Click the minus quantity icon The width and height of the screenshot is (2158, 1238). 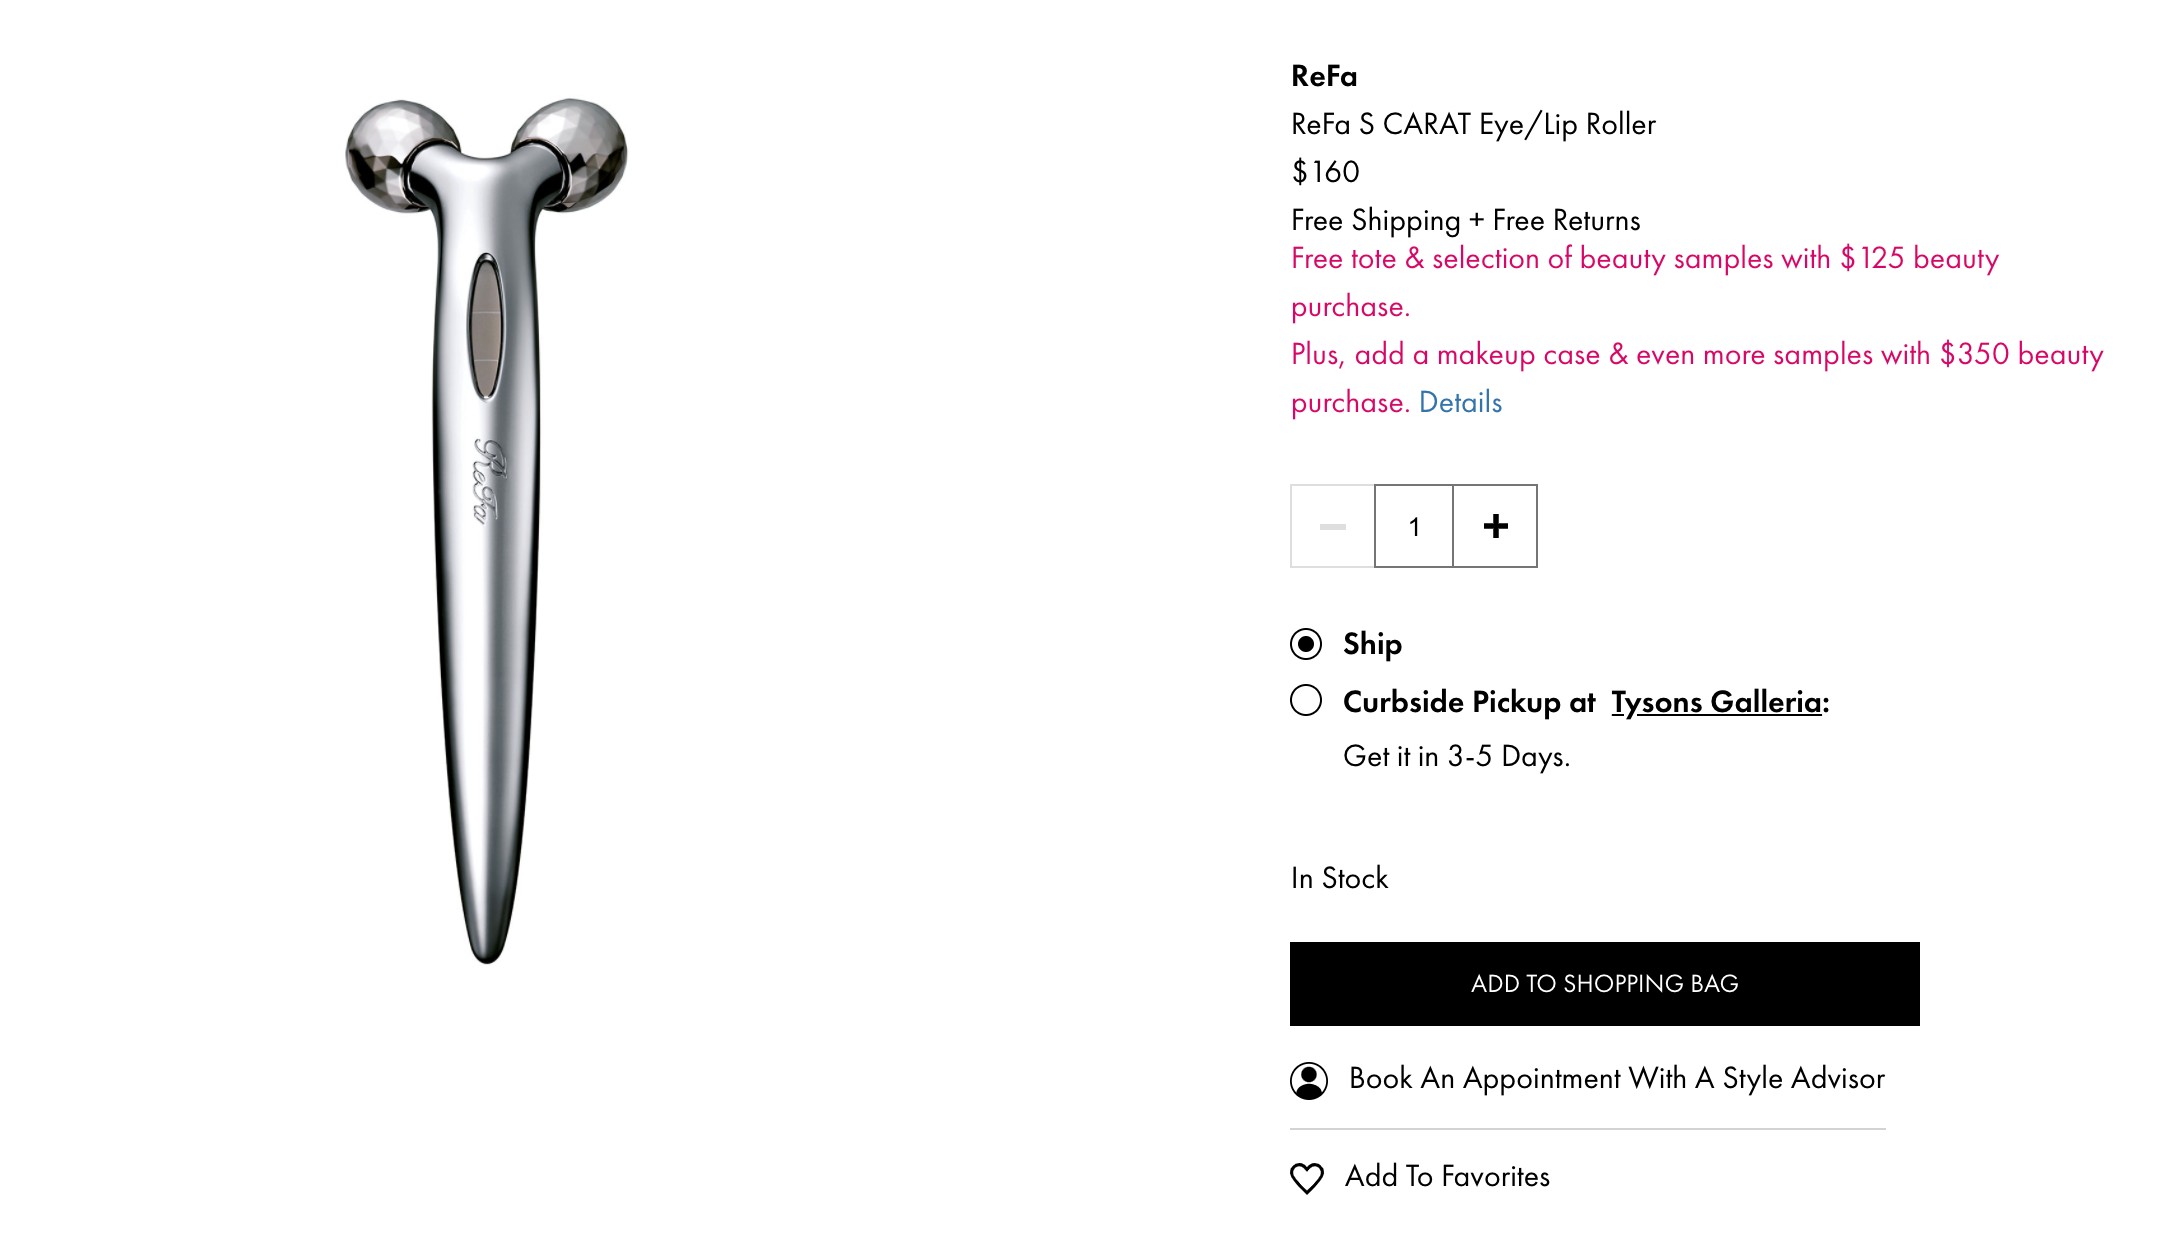click(1332, 526)
